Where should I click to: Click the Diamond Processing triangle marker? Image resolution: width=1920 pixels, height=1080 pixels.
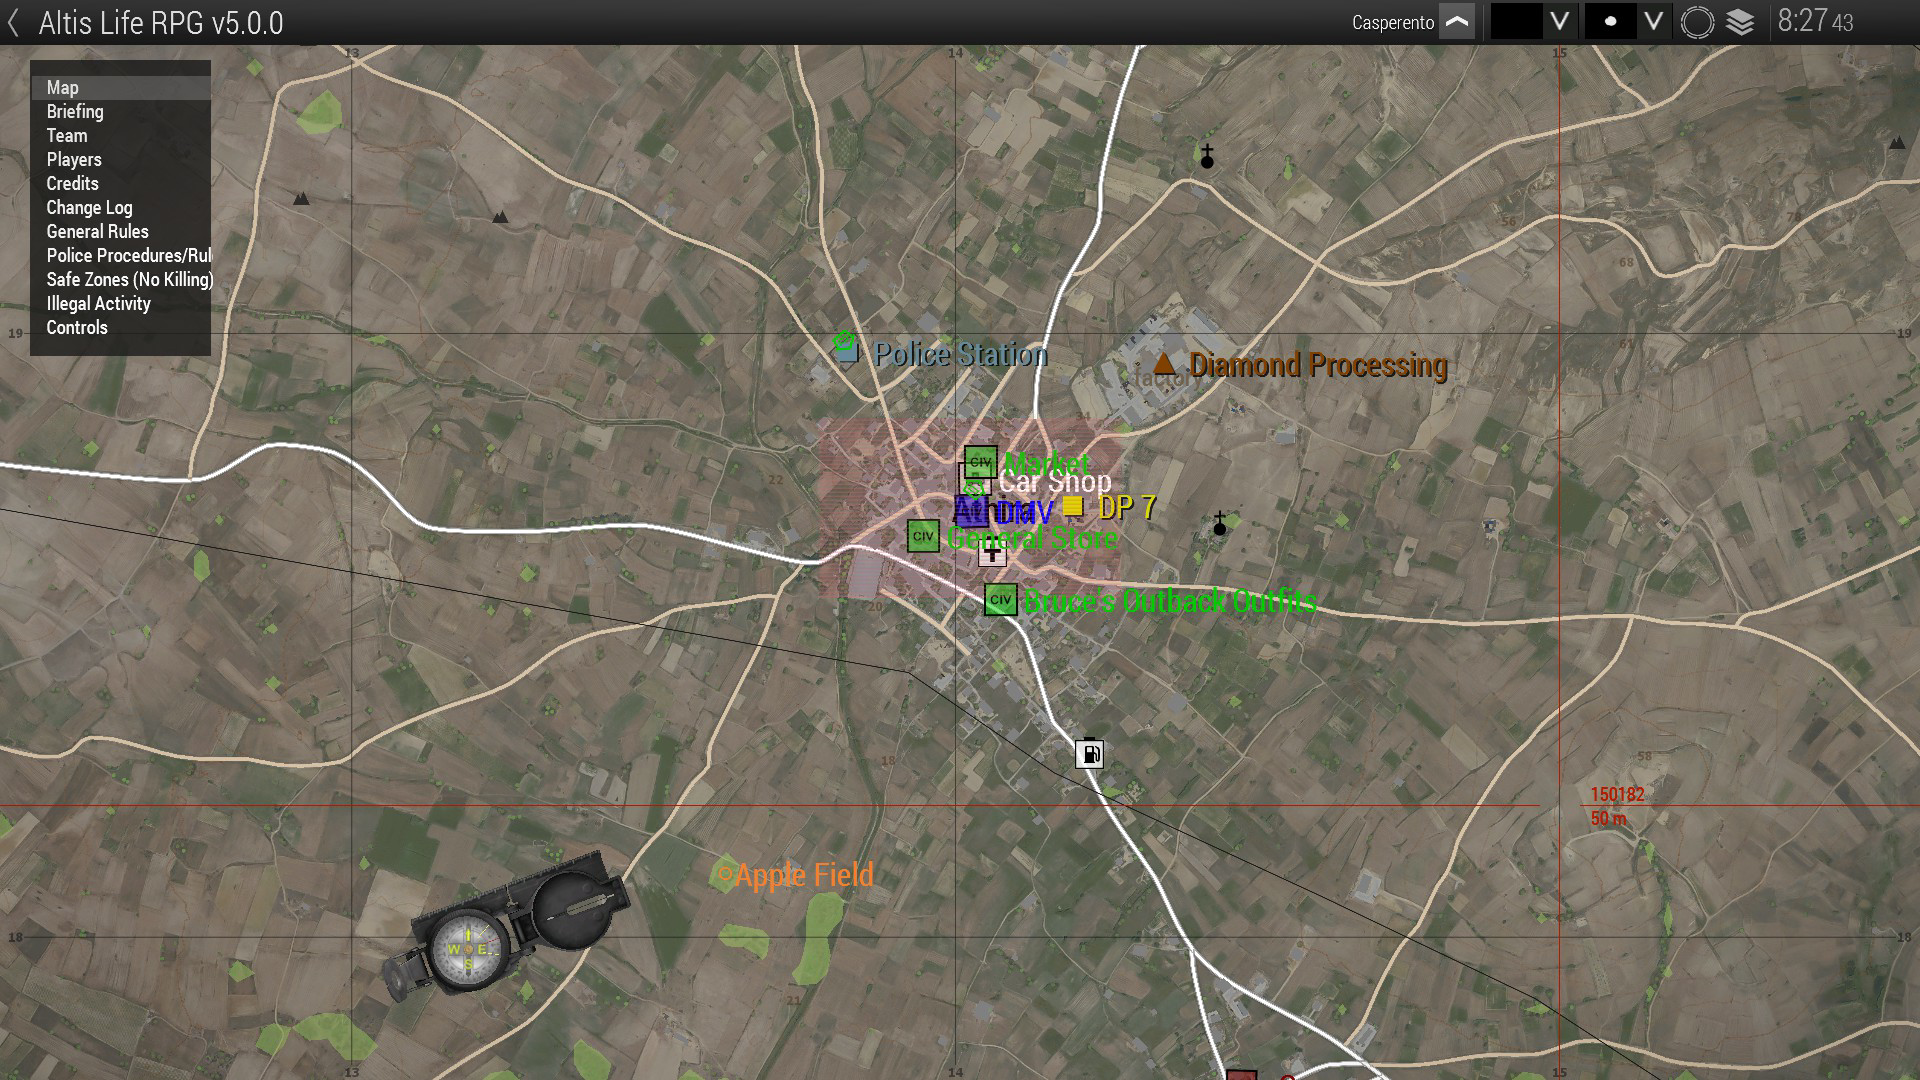coord(1164,363)
